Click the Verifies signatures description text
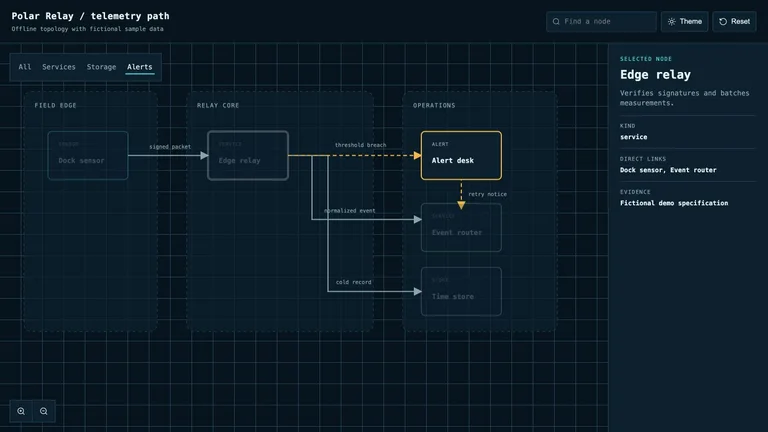This screenshot has height=432, width=768. click(684, 98)
